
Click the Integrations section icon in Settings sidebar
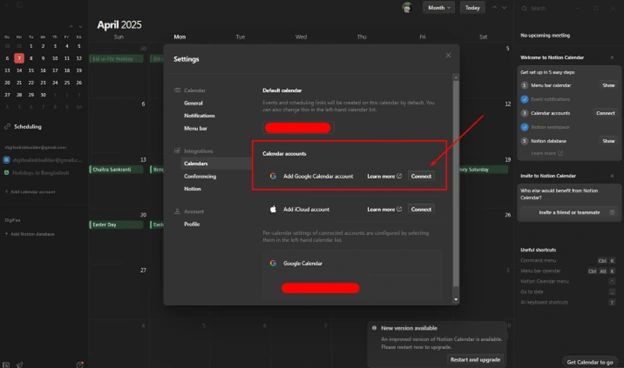click(x=177, y=151)
